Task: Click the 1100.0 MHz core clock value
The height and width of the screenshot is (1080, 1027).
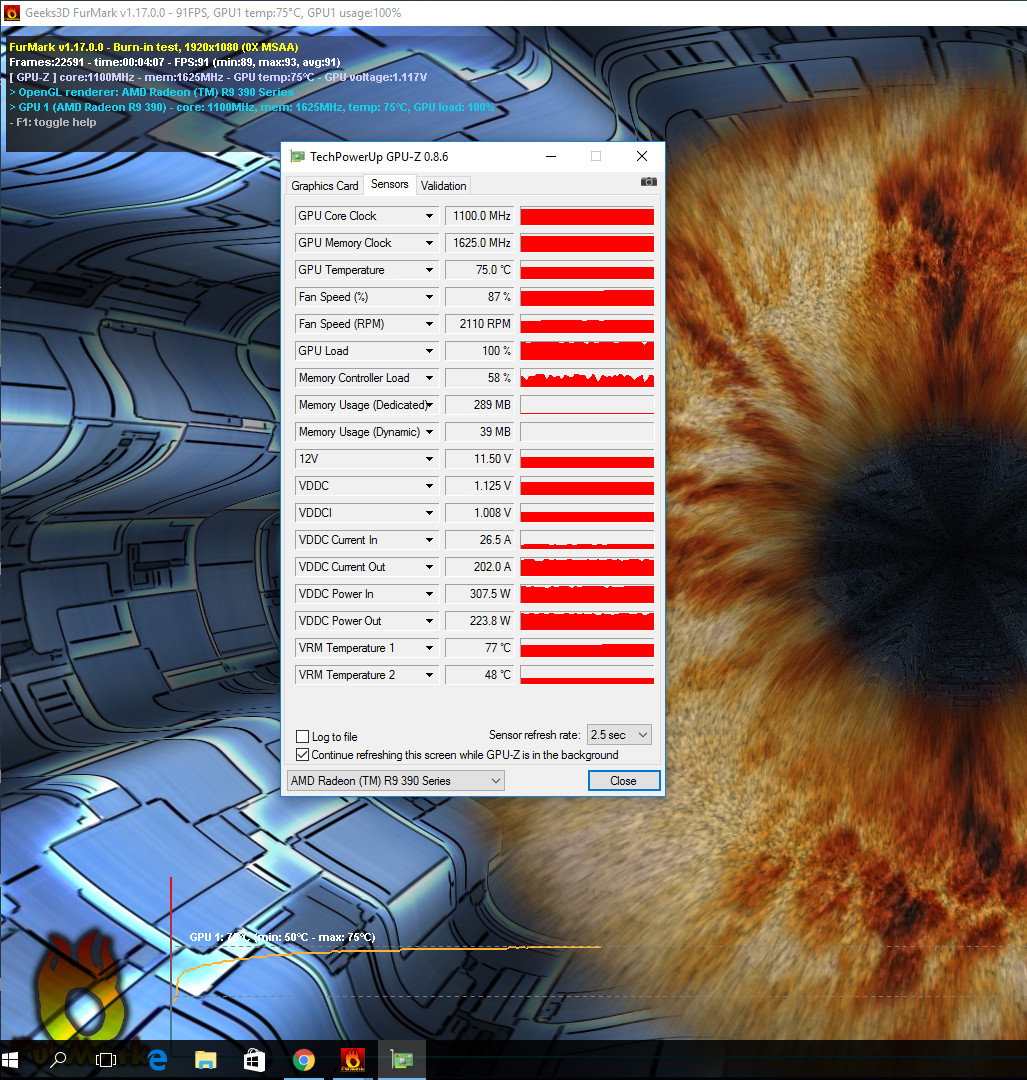Action: 480,216
